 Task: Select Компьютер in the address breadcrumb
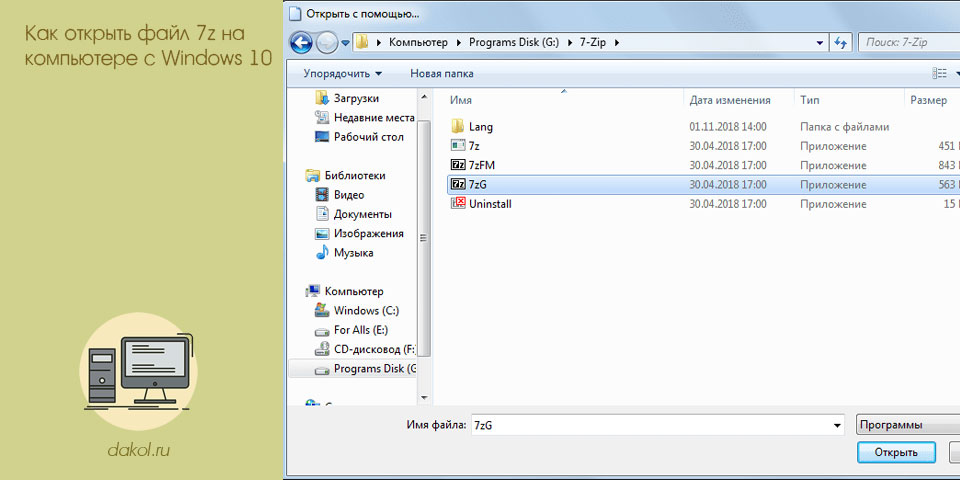click(418, 43)
